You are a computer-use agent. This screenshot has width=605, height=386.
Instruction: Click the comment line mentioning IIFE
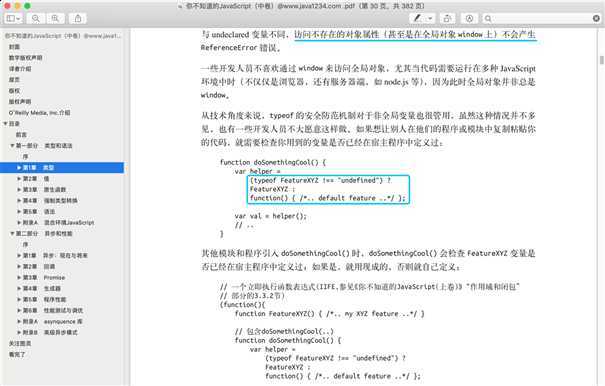[x=370, y=286]
